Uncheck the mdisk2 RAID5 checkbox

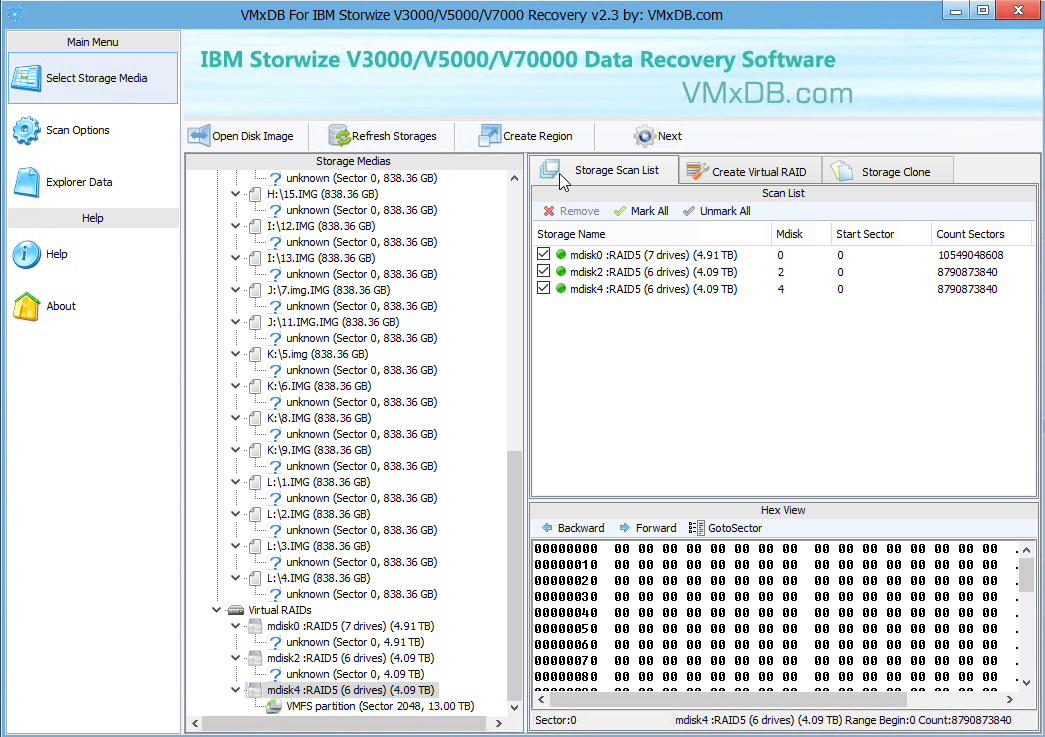[x=544, y=271]
